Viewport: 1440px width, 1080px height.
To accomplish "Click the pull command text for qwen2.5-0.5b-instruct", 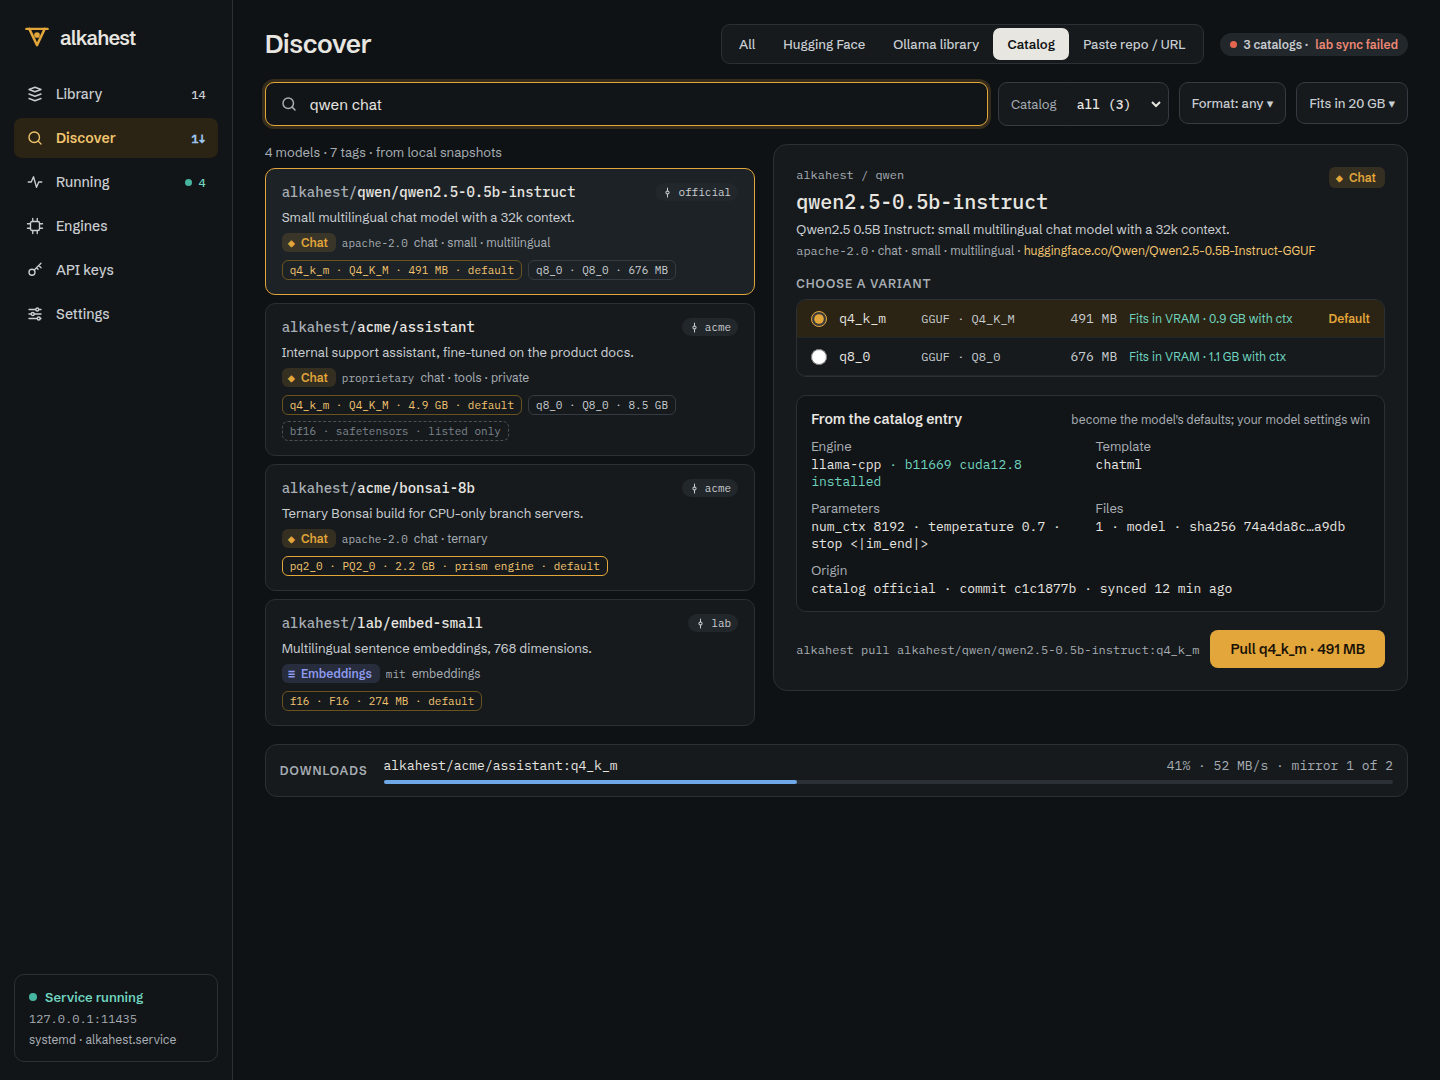I will tap(997, 650).
